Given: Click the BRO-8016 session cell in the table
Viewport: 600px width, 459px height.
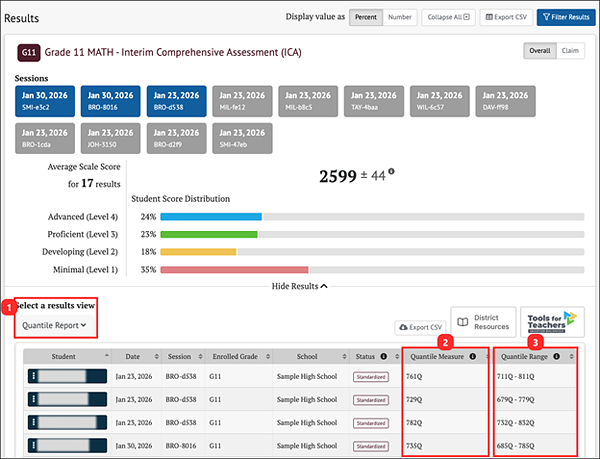Looking at the screenshot, I should coord(181,446).
